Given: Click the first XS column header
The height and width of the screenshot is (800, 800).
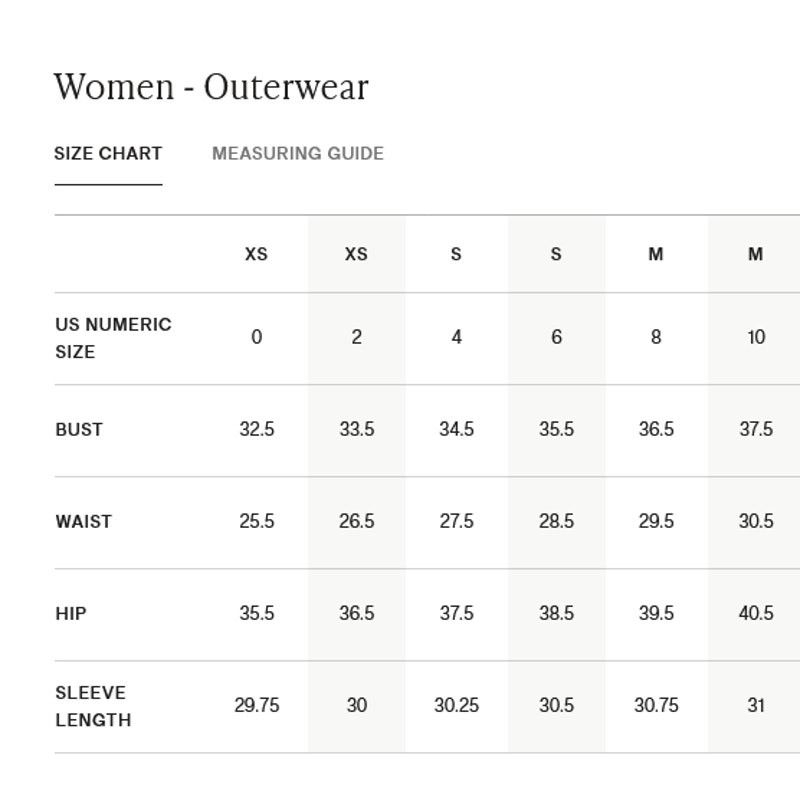Looking at the screenshot, I should [x=256, y=254].
